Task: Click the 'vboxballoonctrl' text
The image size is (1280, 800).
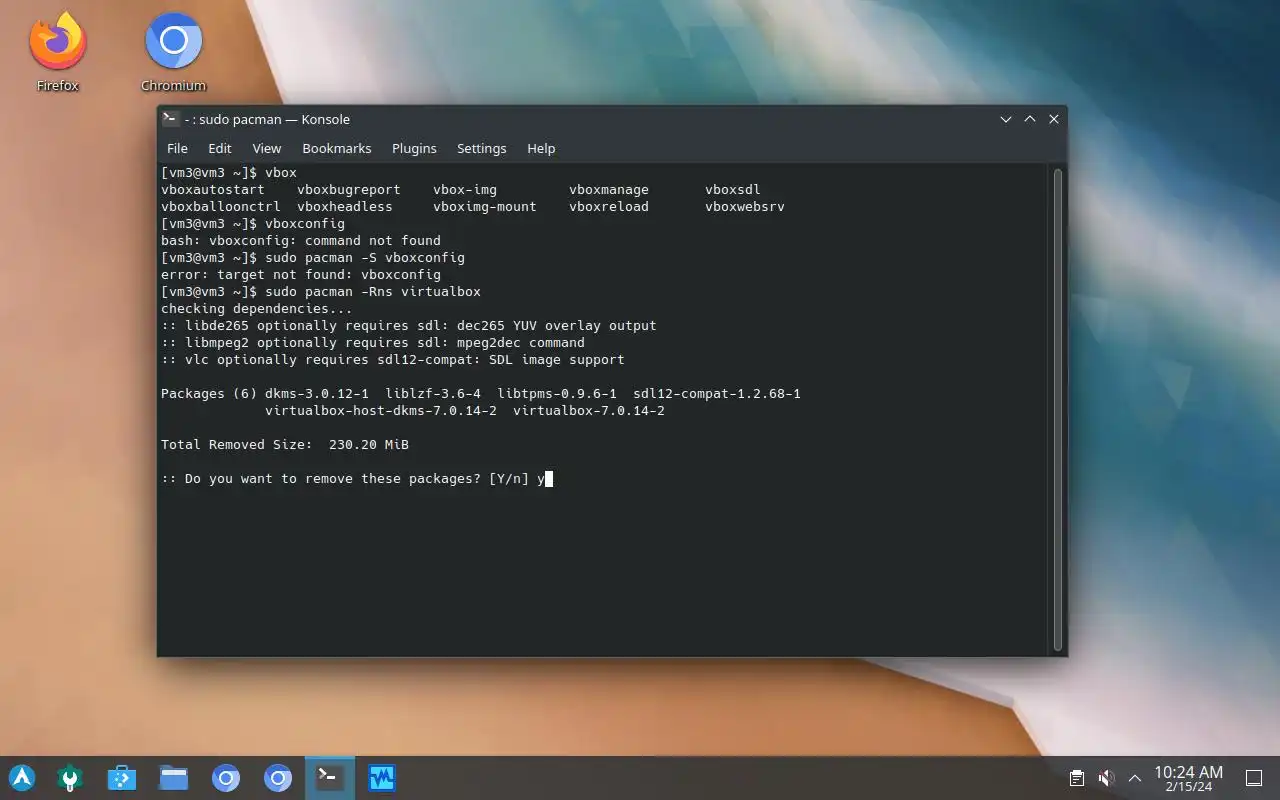Action: click(x=221, y=207)
